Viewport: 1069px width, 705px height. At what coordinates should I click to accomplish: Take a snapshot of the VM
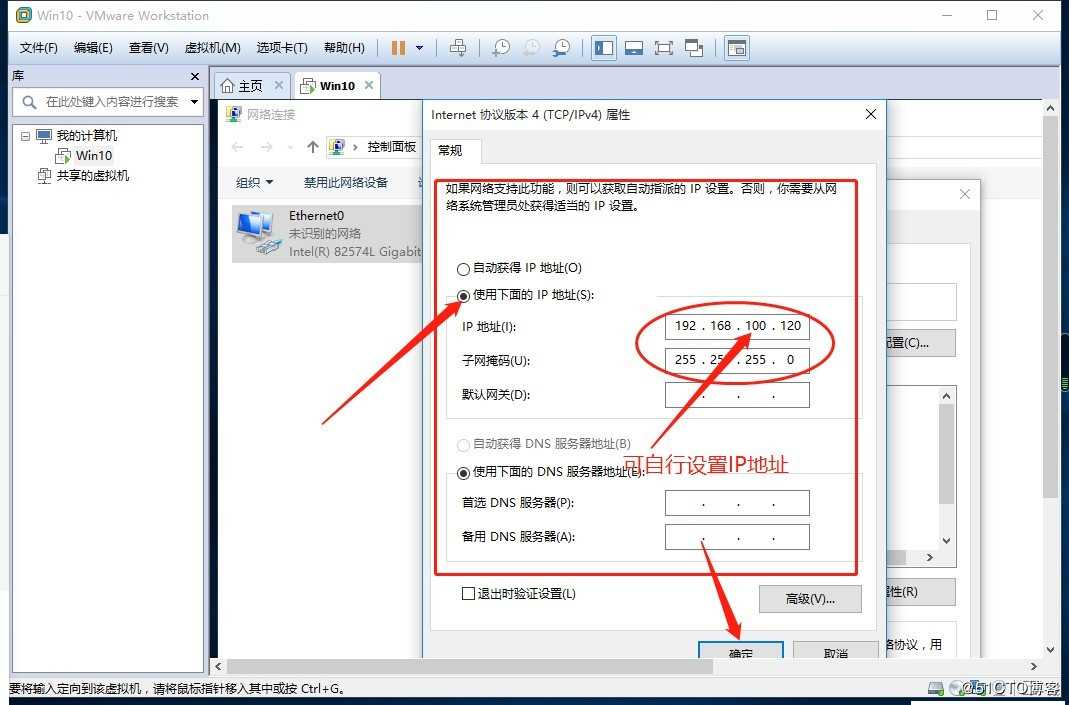point(501,48)
